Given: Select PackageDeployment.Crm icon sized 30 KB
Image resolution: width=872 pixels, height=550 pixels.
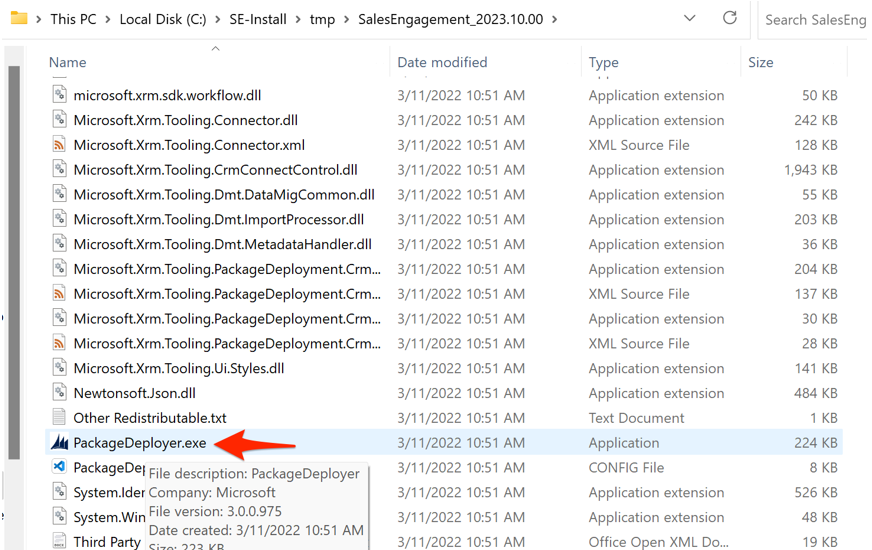Looking at the screenshot, I should tap(59, 318).
